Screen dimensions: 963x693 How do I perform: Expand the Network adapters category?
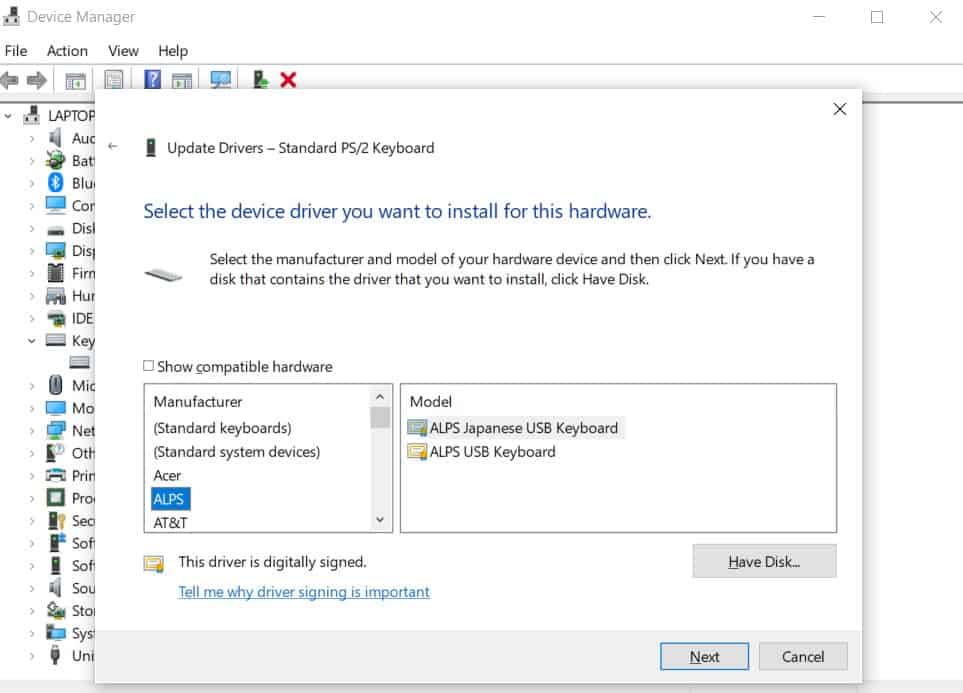[x=32, y=430]
